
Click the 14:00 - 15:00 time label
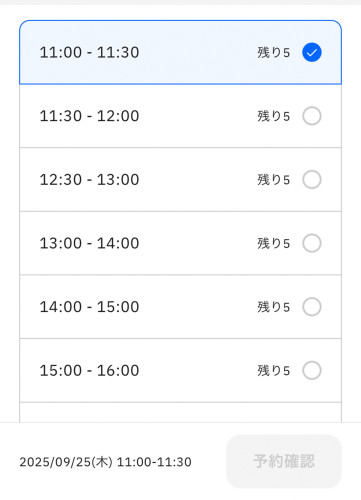click(89, 307)
